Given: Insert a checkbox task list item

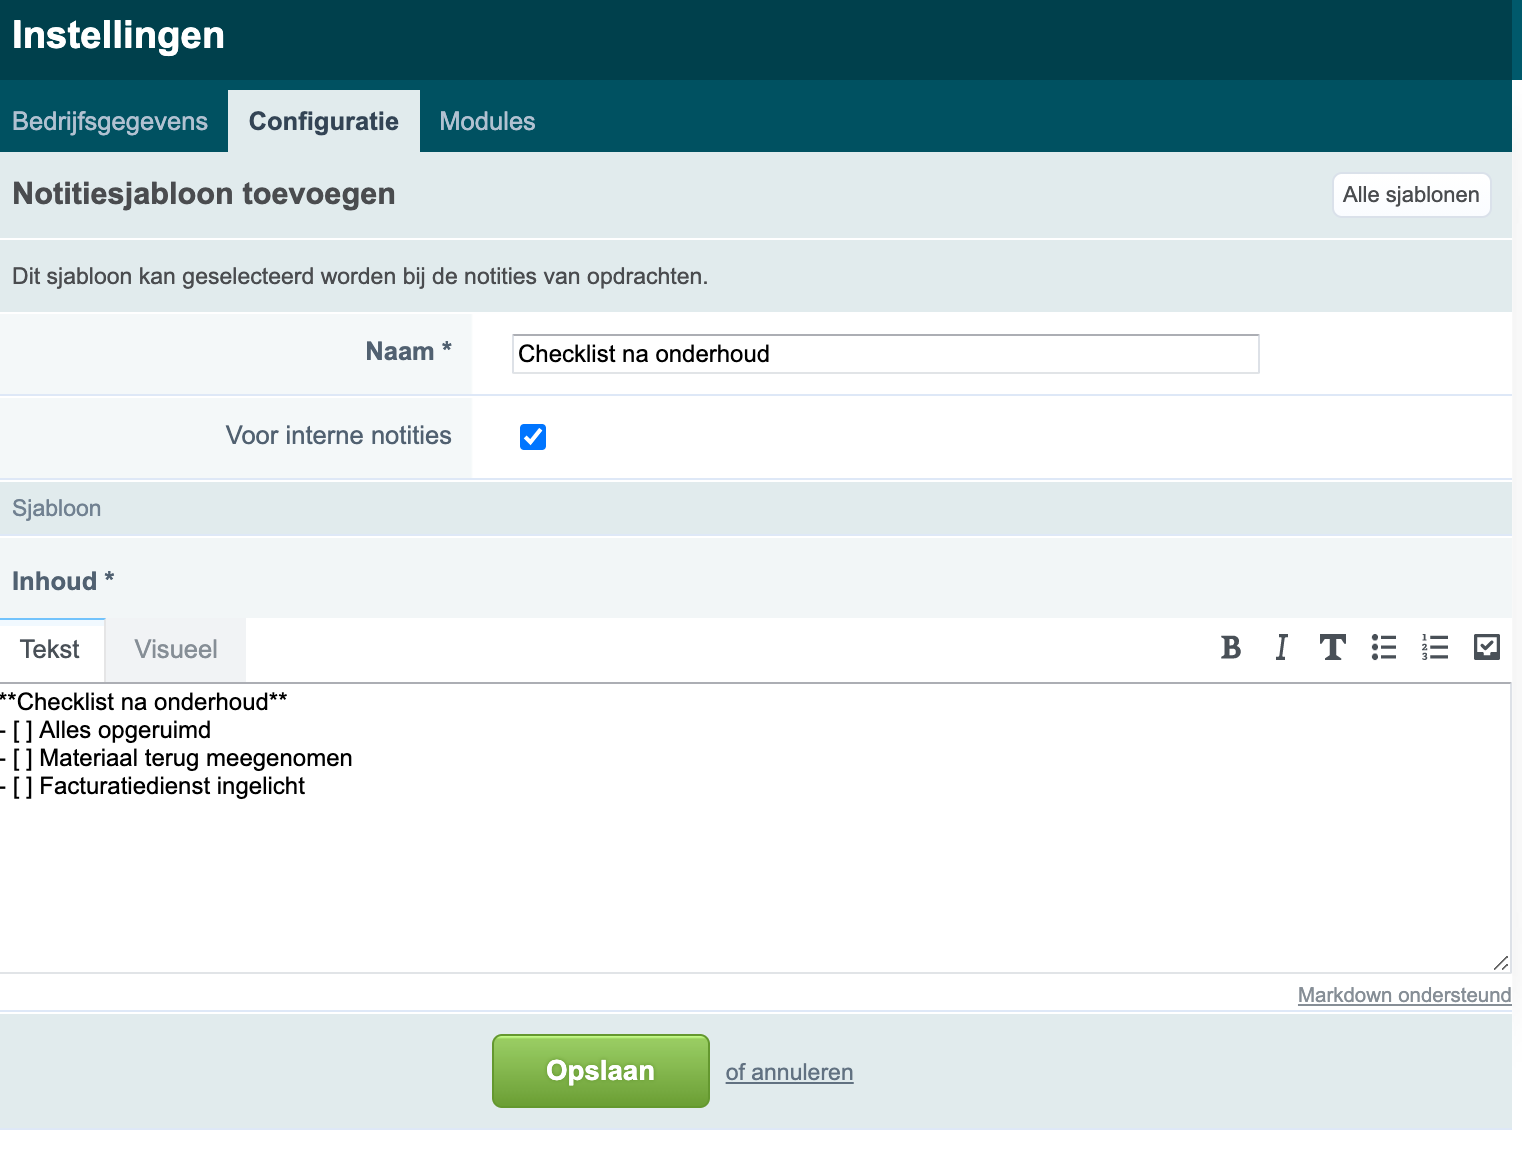Looking at the screenshot, I should coord(1487,647).
